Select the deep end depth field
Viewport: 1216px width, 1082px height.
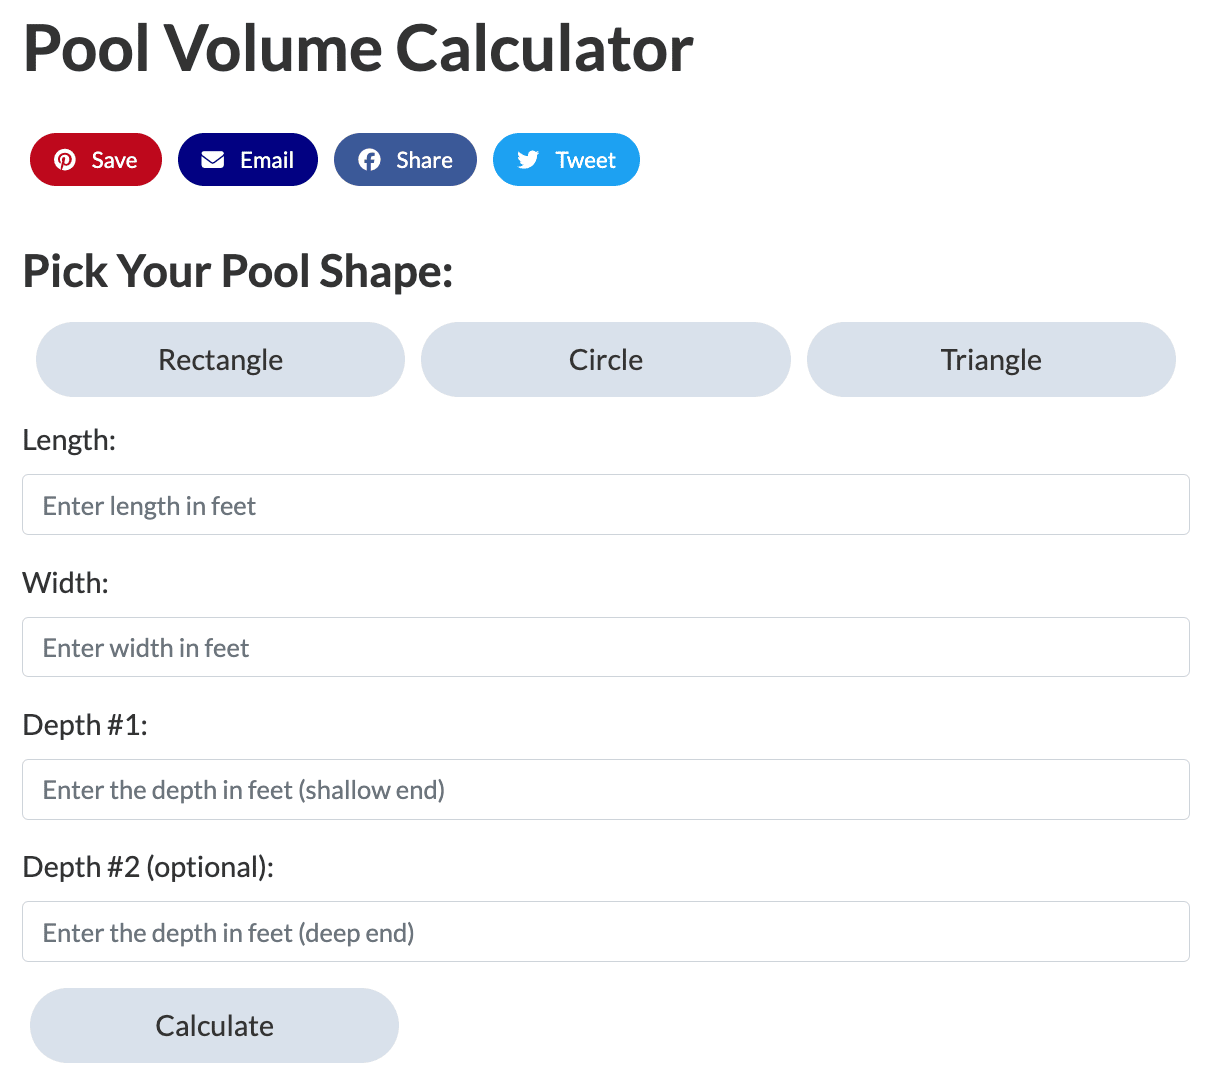606,932
